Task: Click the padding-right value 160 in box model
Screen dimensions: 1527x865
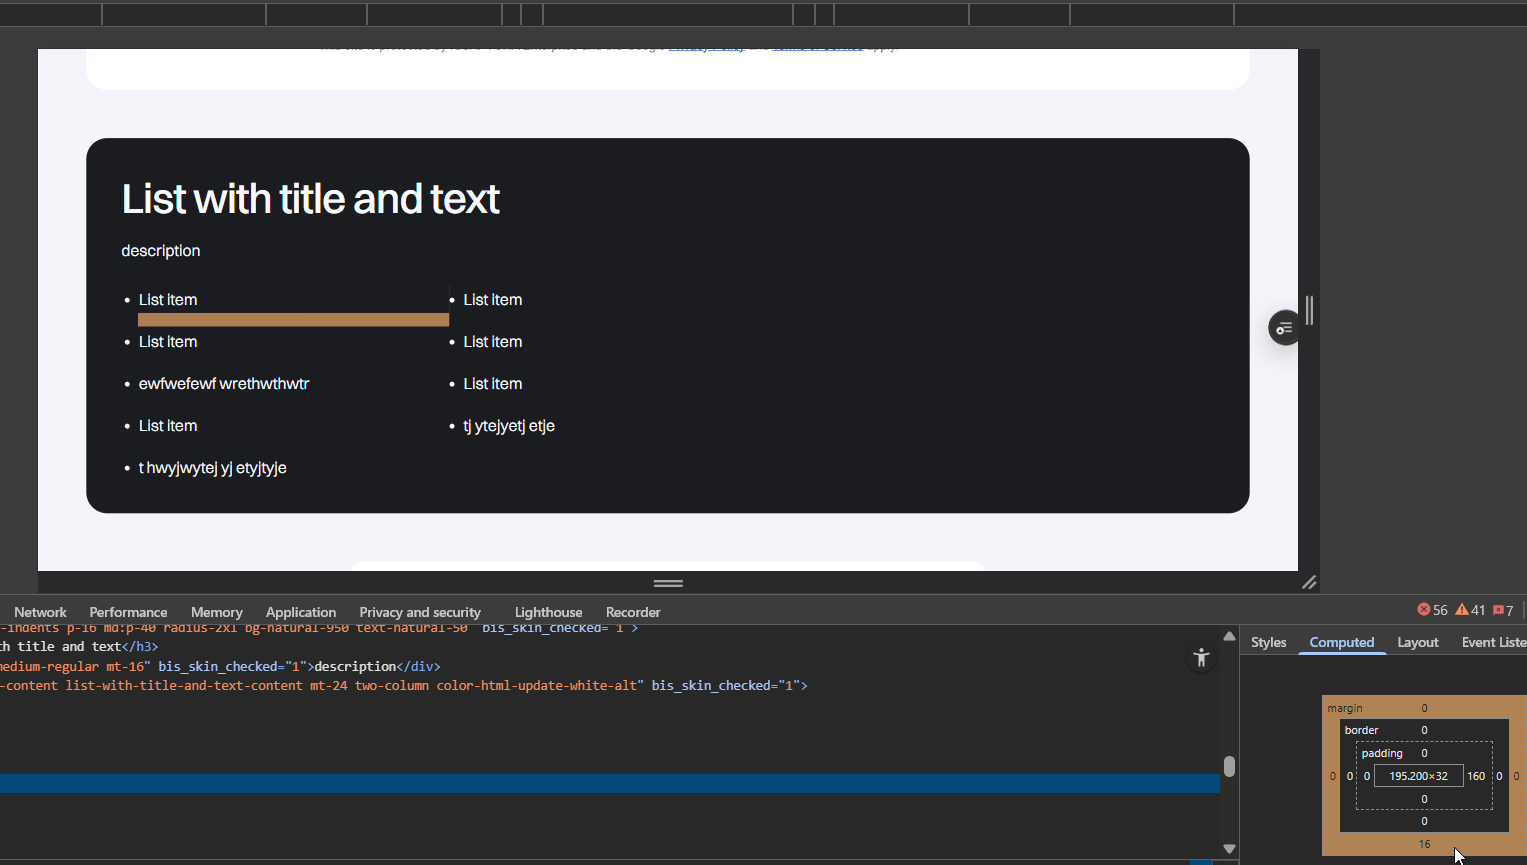Action: point(1476,776)
